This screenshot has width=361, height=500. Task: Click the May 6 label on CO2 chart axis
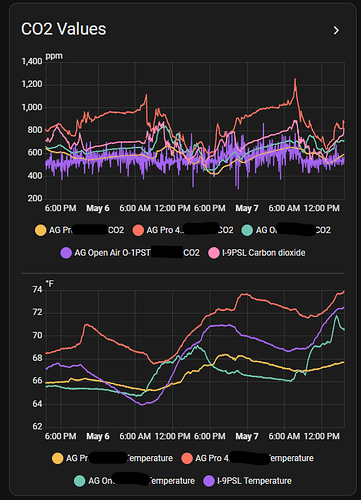98,208
